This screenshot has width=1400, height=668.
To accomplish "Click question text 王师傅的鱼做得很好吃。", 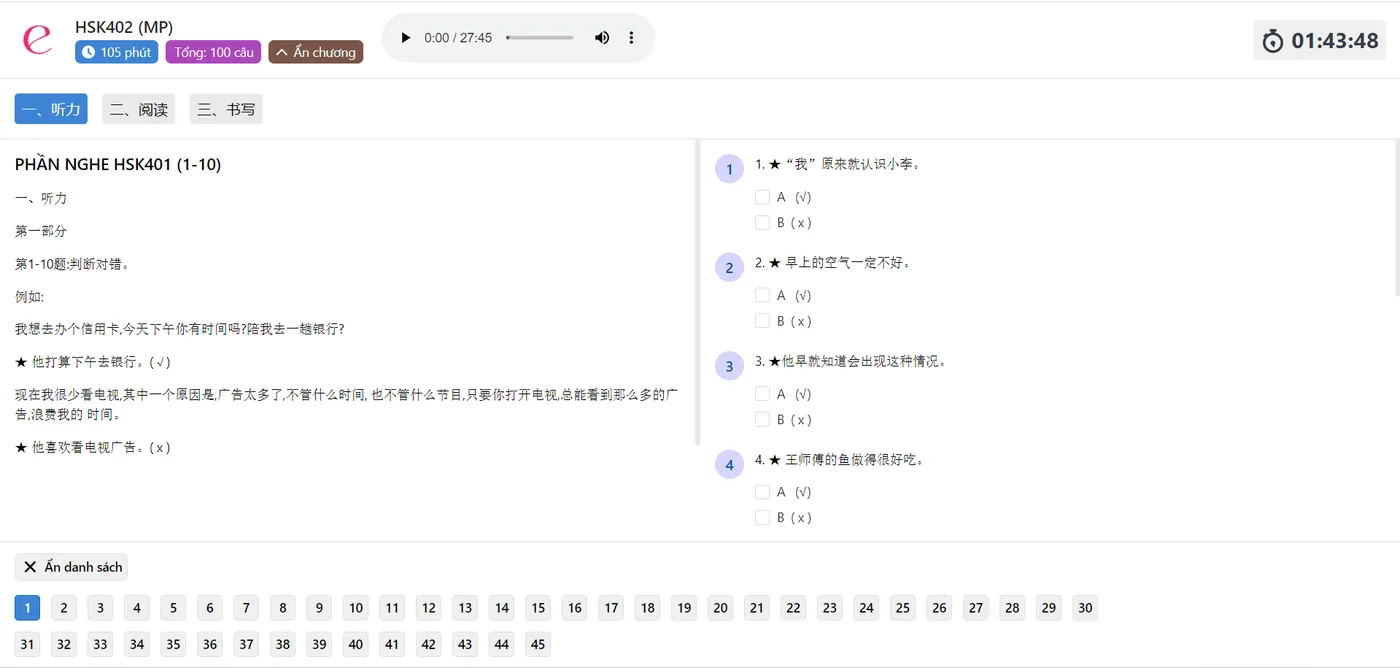I will pyautogui.click(x=855, y=459).
